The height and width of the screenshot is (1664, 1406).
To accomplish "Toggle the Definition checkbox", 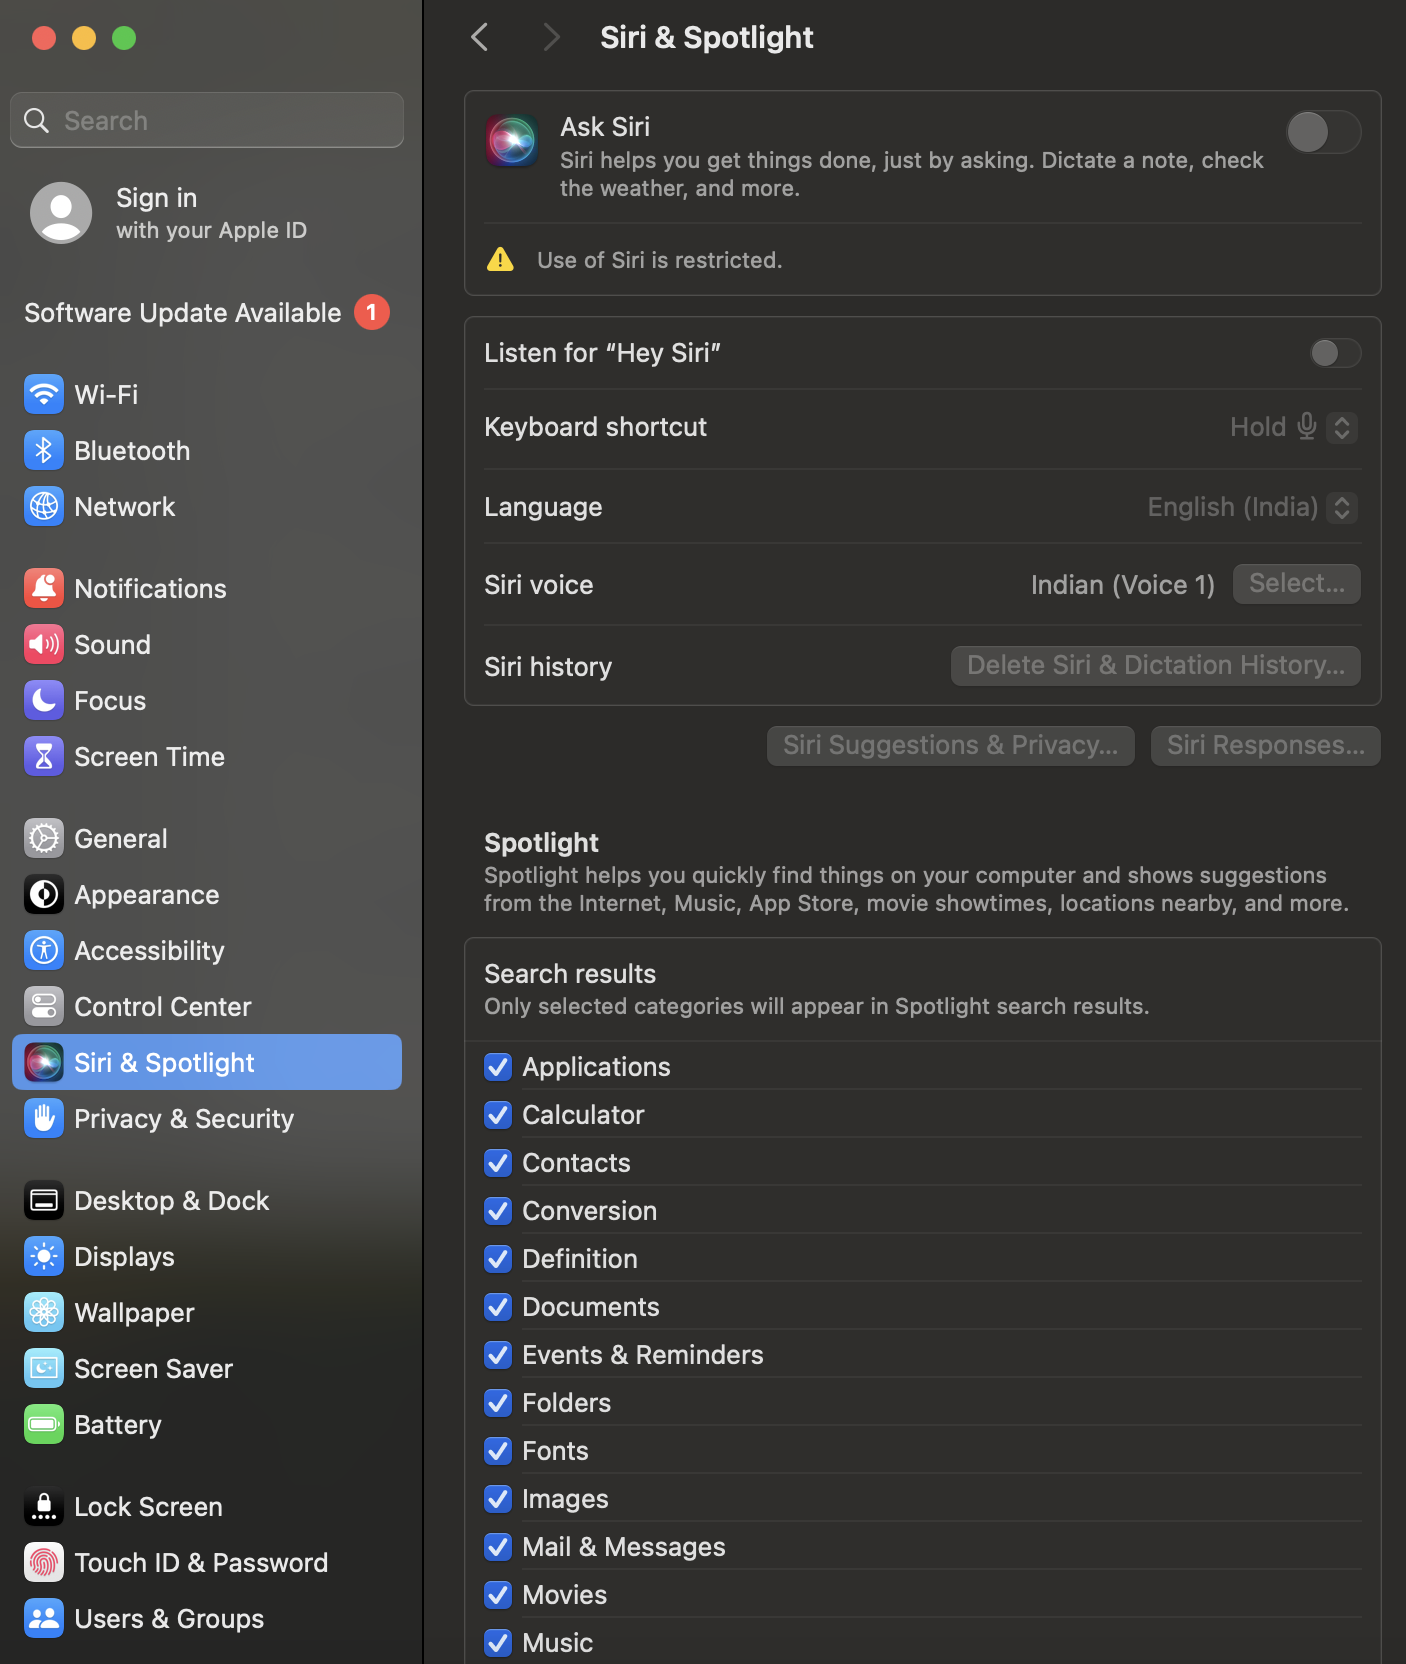I will (498, 1259).
